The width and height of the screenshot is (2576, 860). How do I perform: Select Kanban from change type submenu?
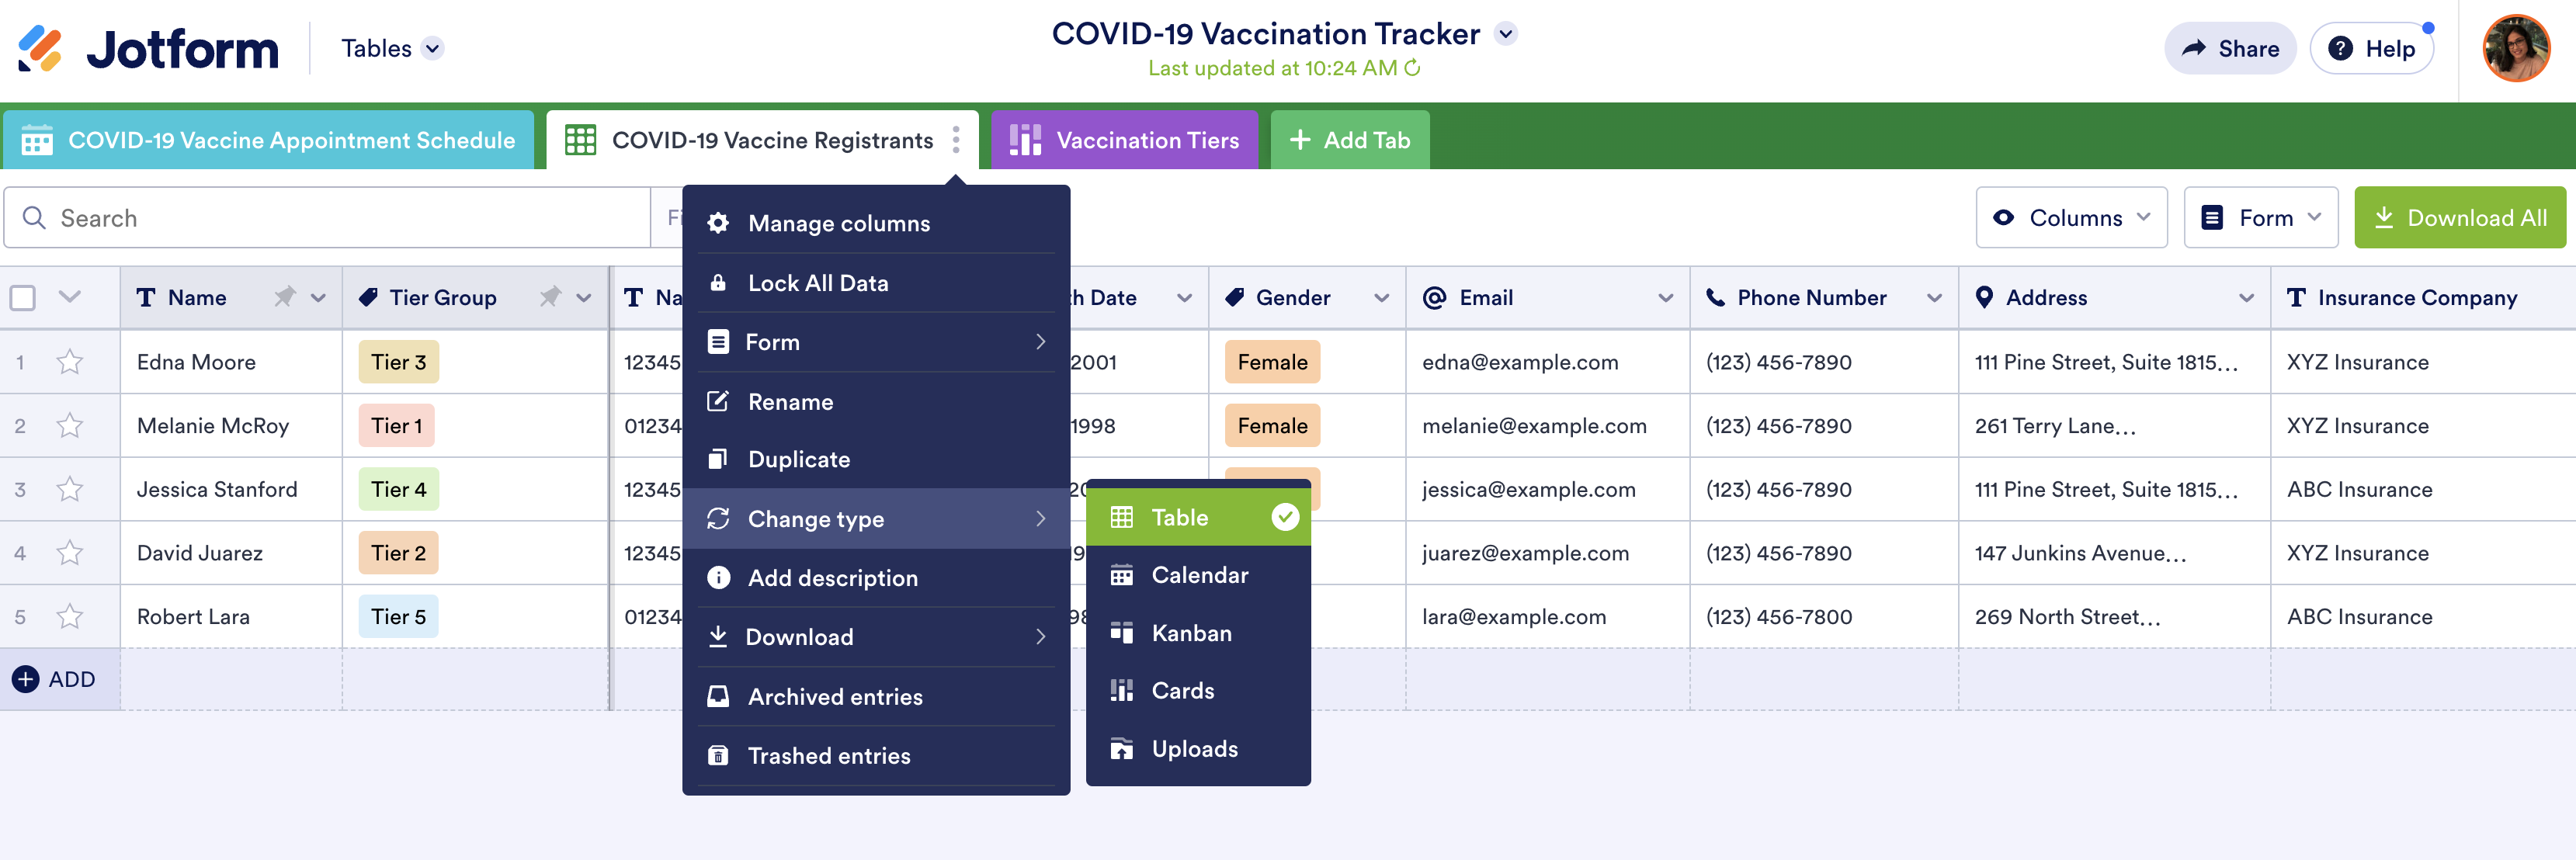[x=1191, y=633]
